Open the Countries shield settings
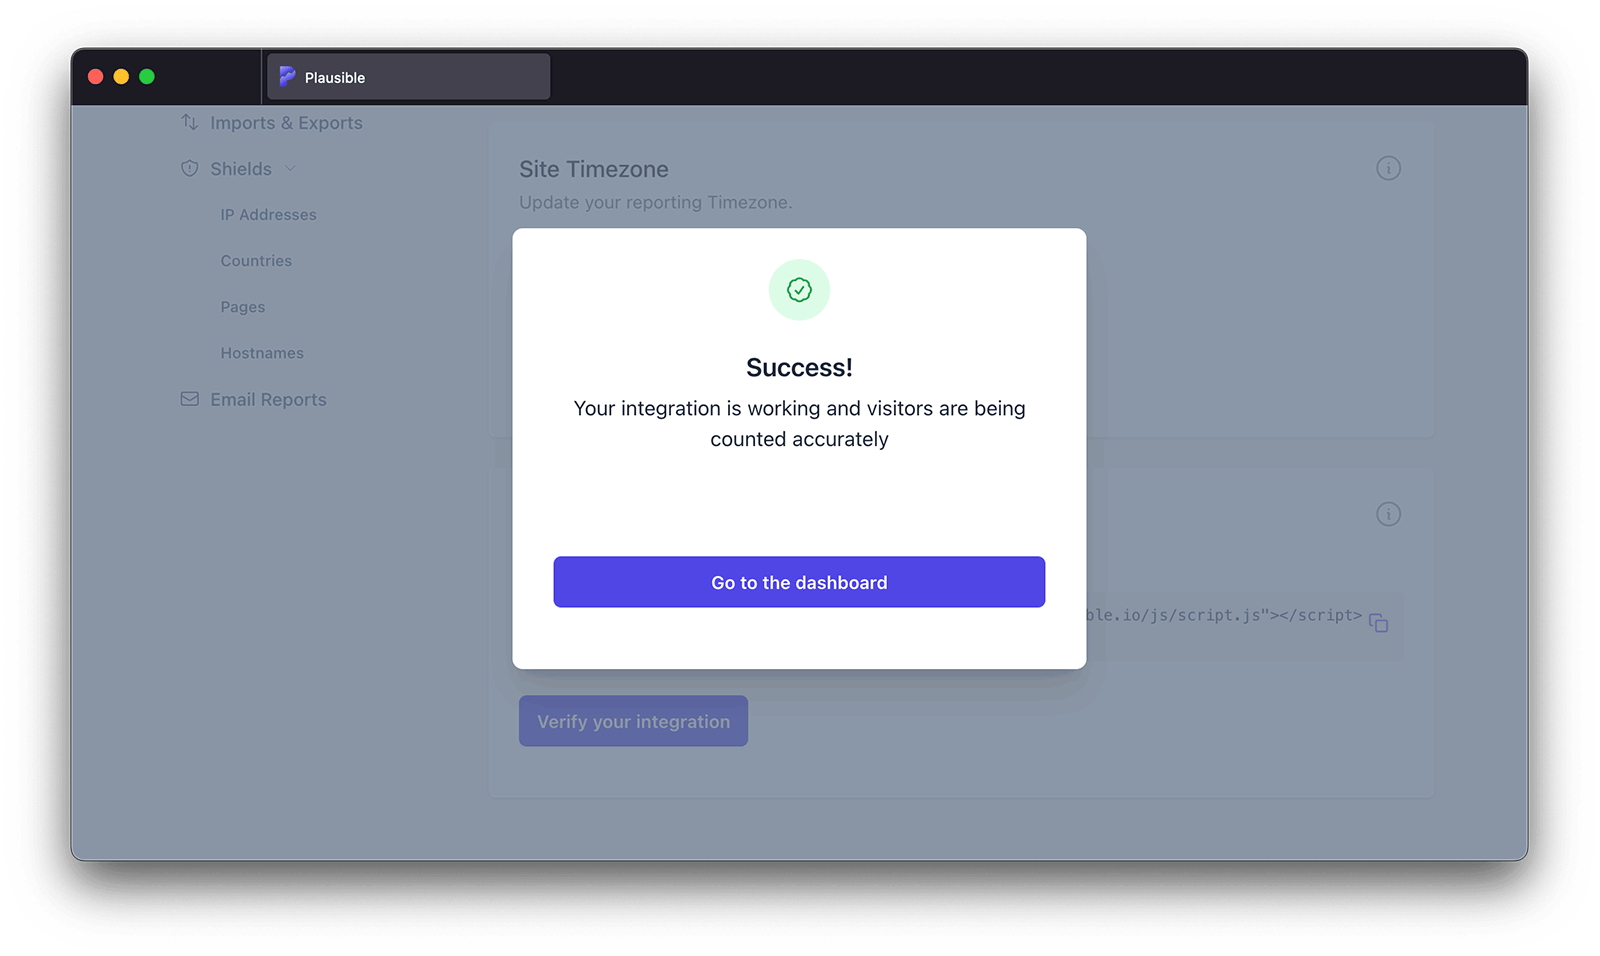This screenshot has height=956, width=1600. coord(256,261)
